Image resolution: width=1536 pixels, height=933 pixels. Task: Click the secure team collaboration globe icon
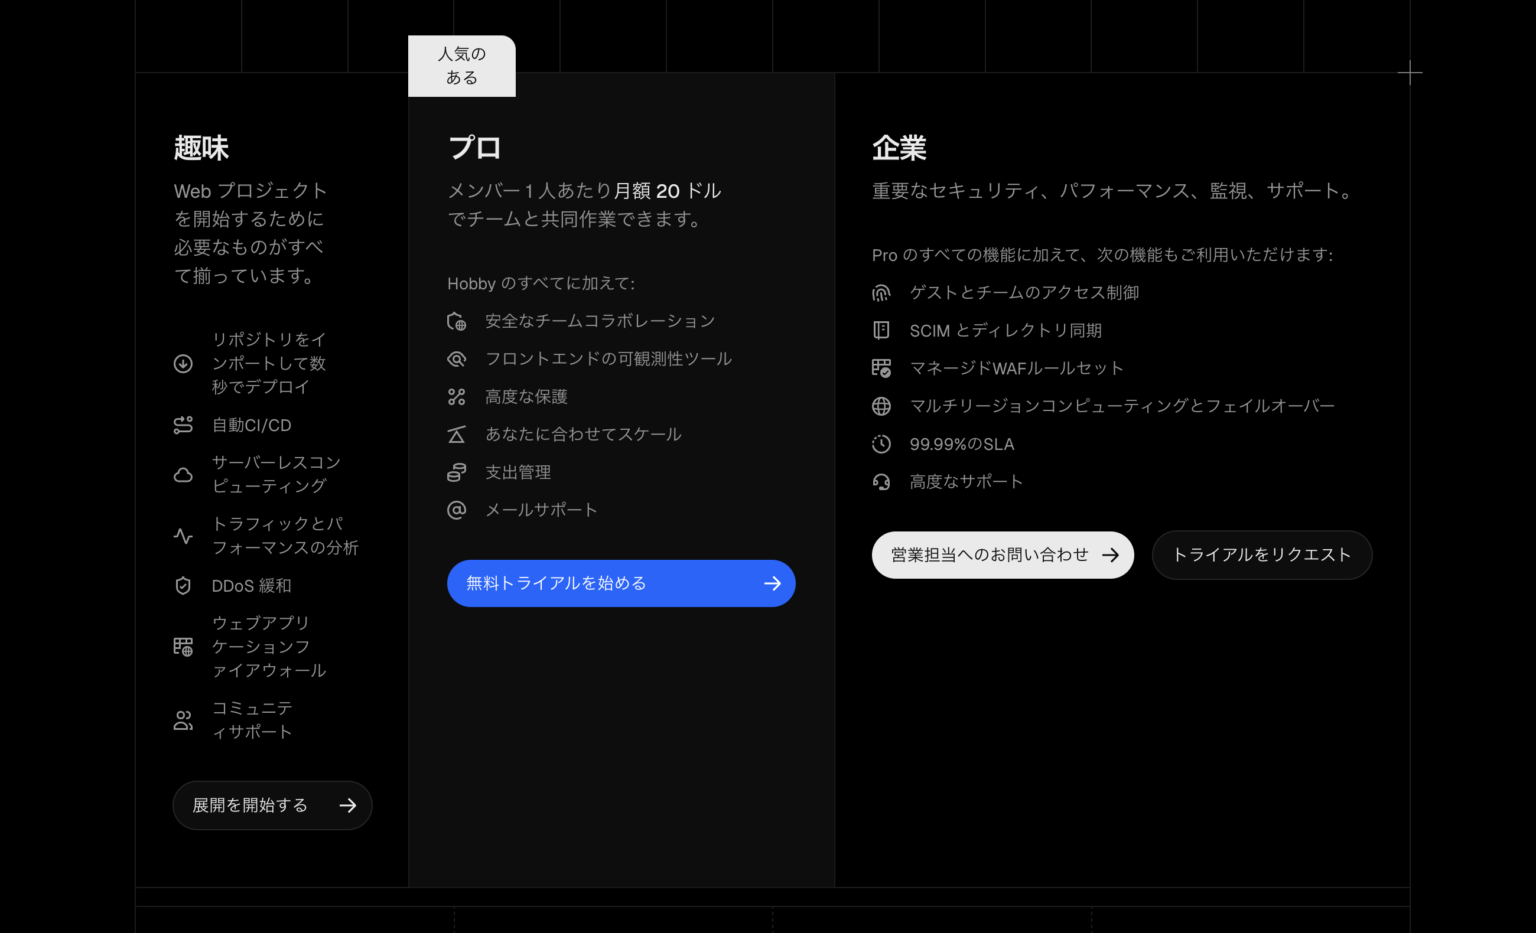pos(457,320)
